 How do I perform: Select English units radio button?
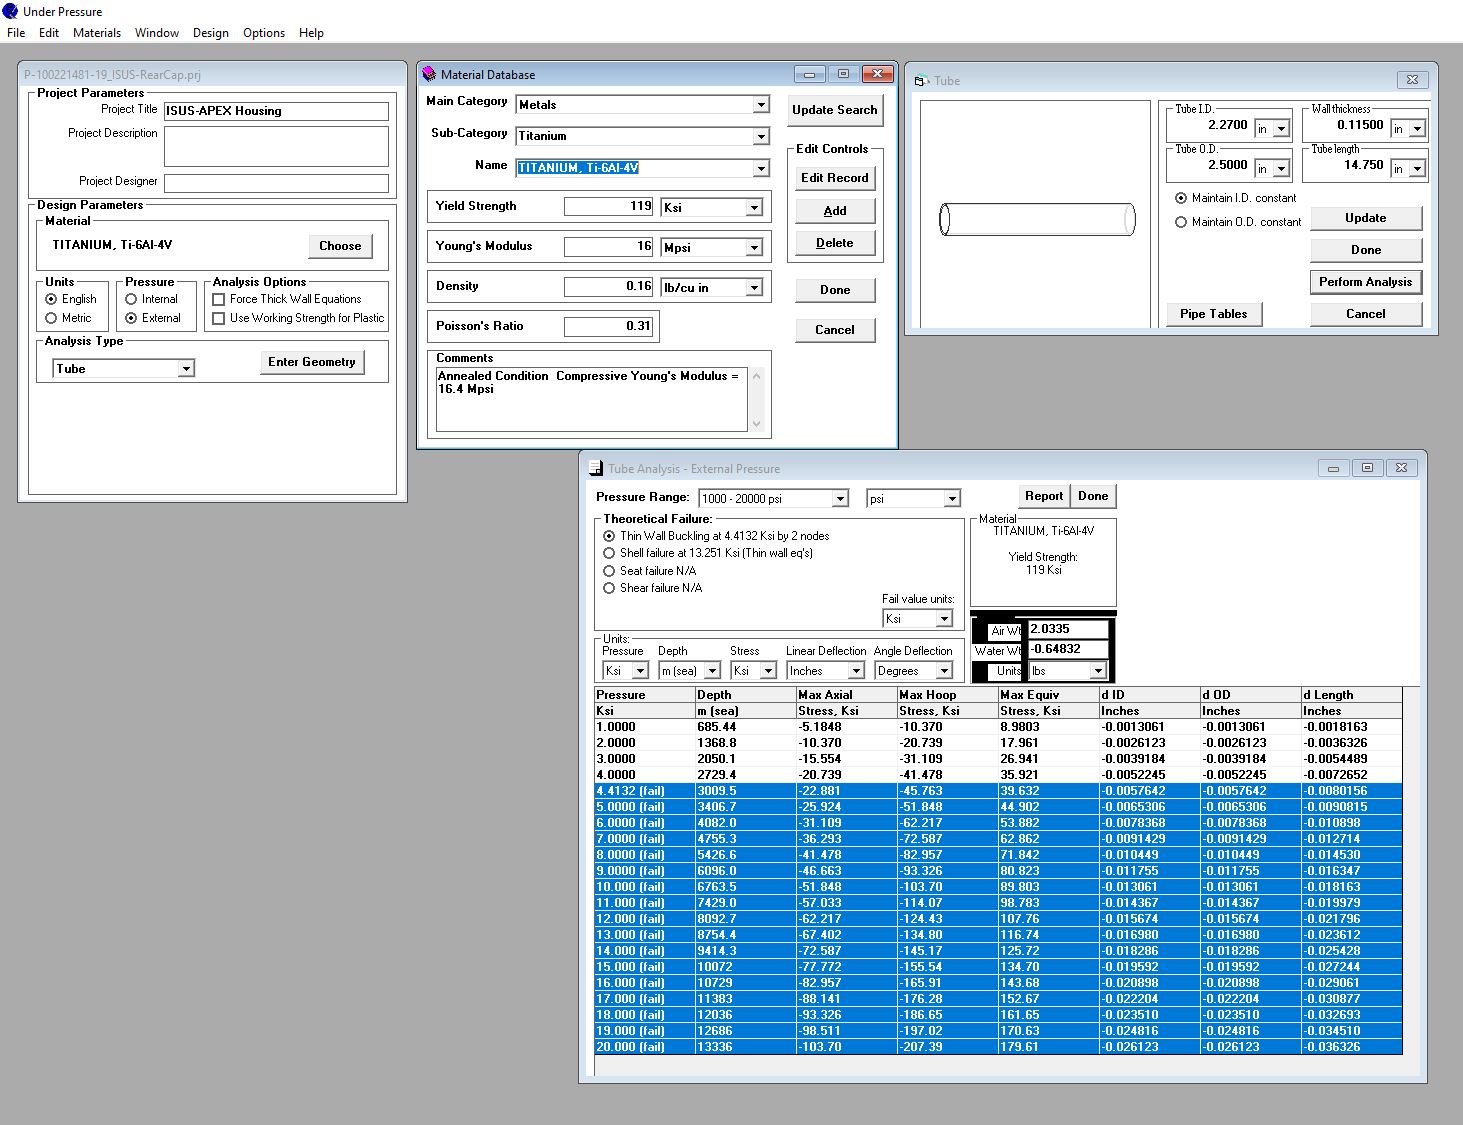(x=51, y=299)
